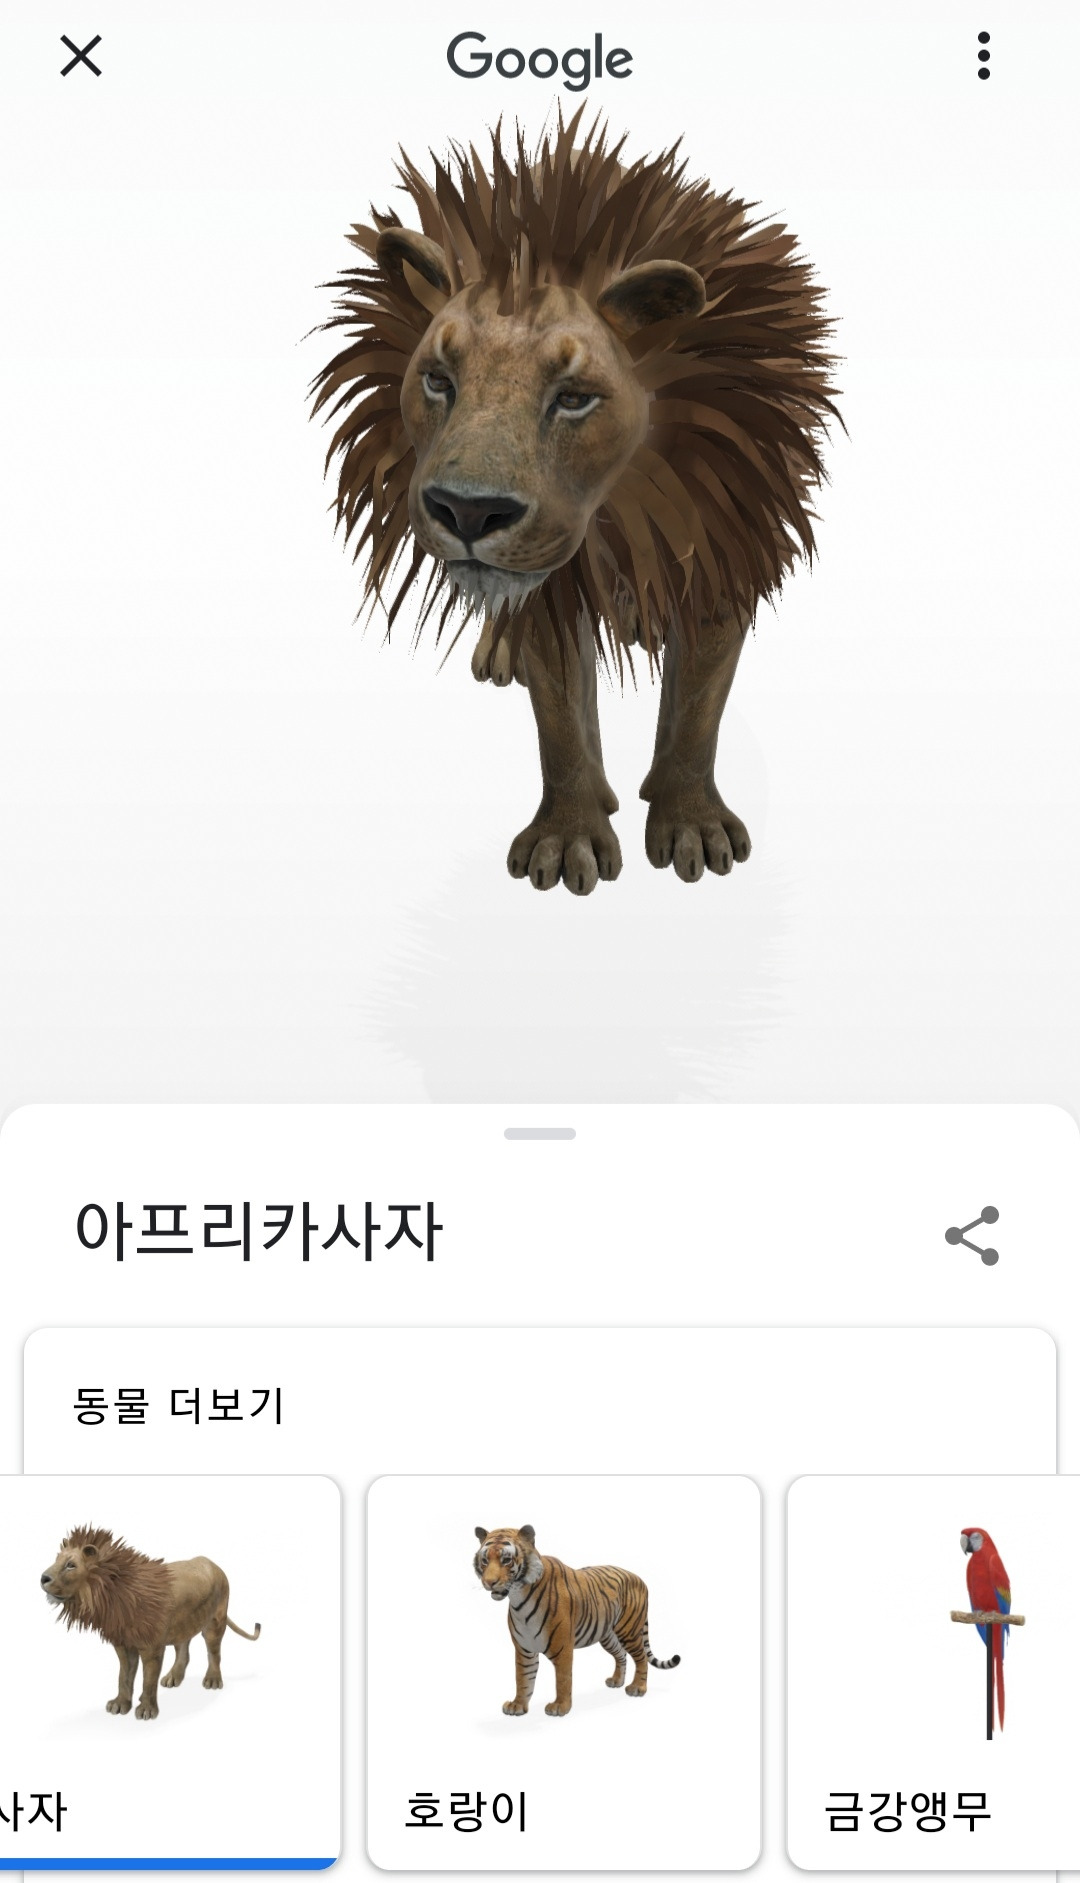Select the 사자 lion card
Image resolution: width=1080 pixels, height=1883 pixels.
(170, 1672)
